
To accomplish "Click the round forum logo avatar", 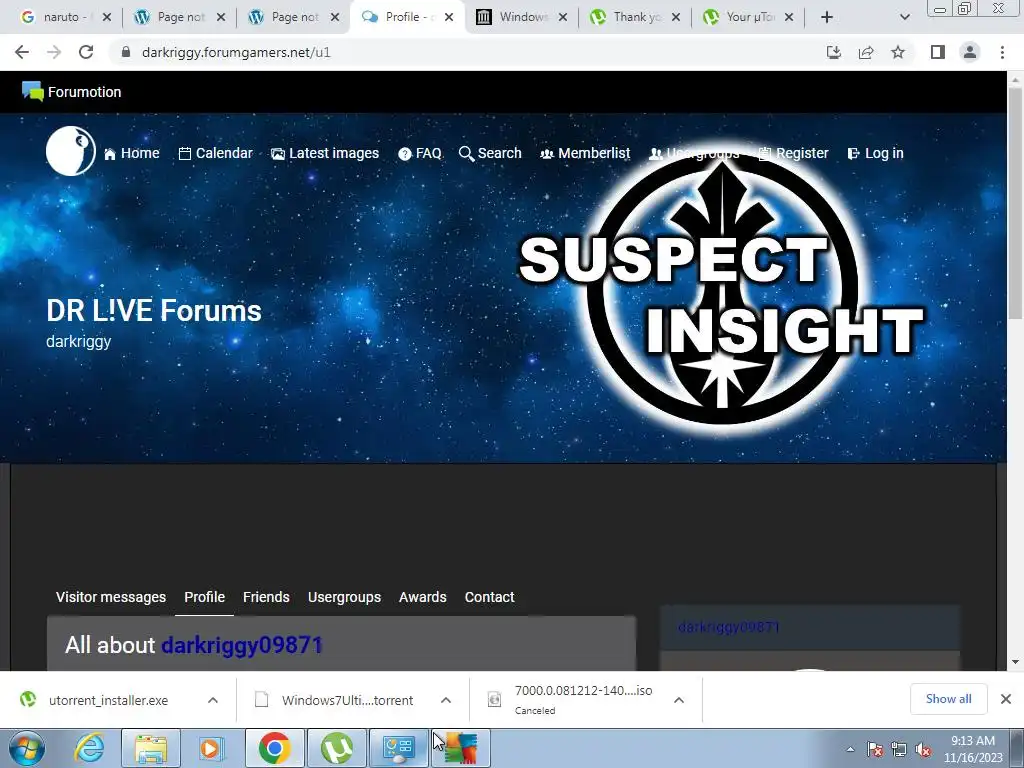I will click(x=71, y=151).
